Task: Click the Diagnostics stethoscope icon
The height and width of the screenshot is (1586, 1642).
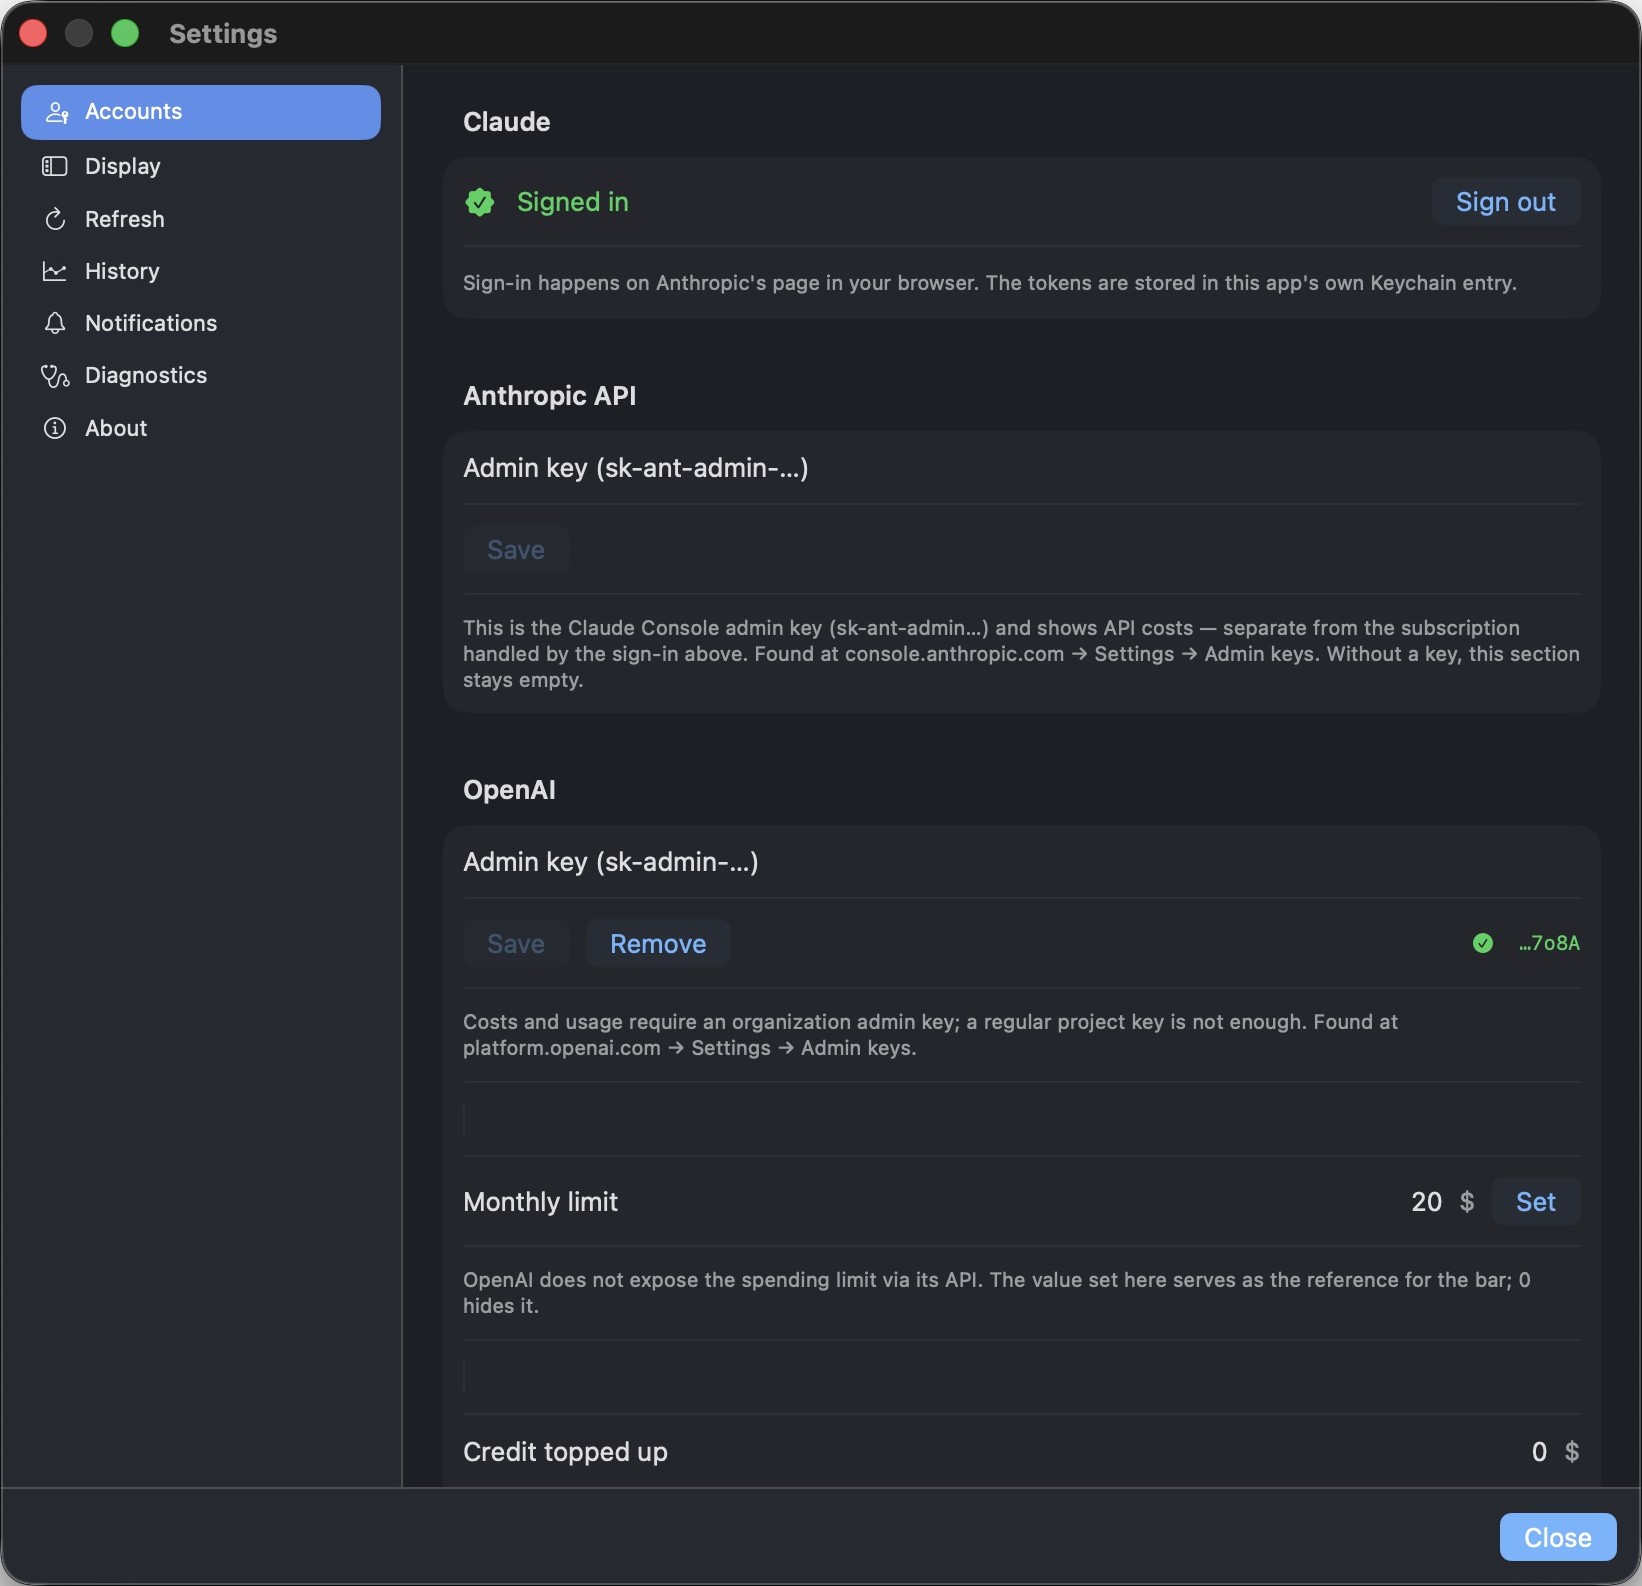Action: (x=55, y=375)
